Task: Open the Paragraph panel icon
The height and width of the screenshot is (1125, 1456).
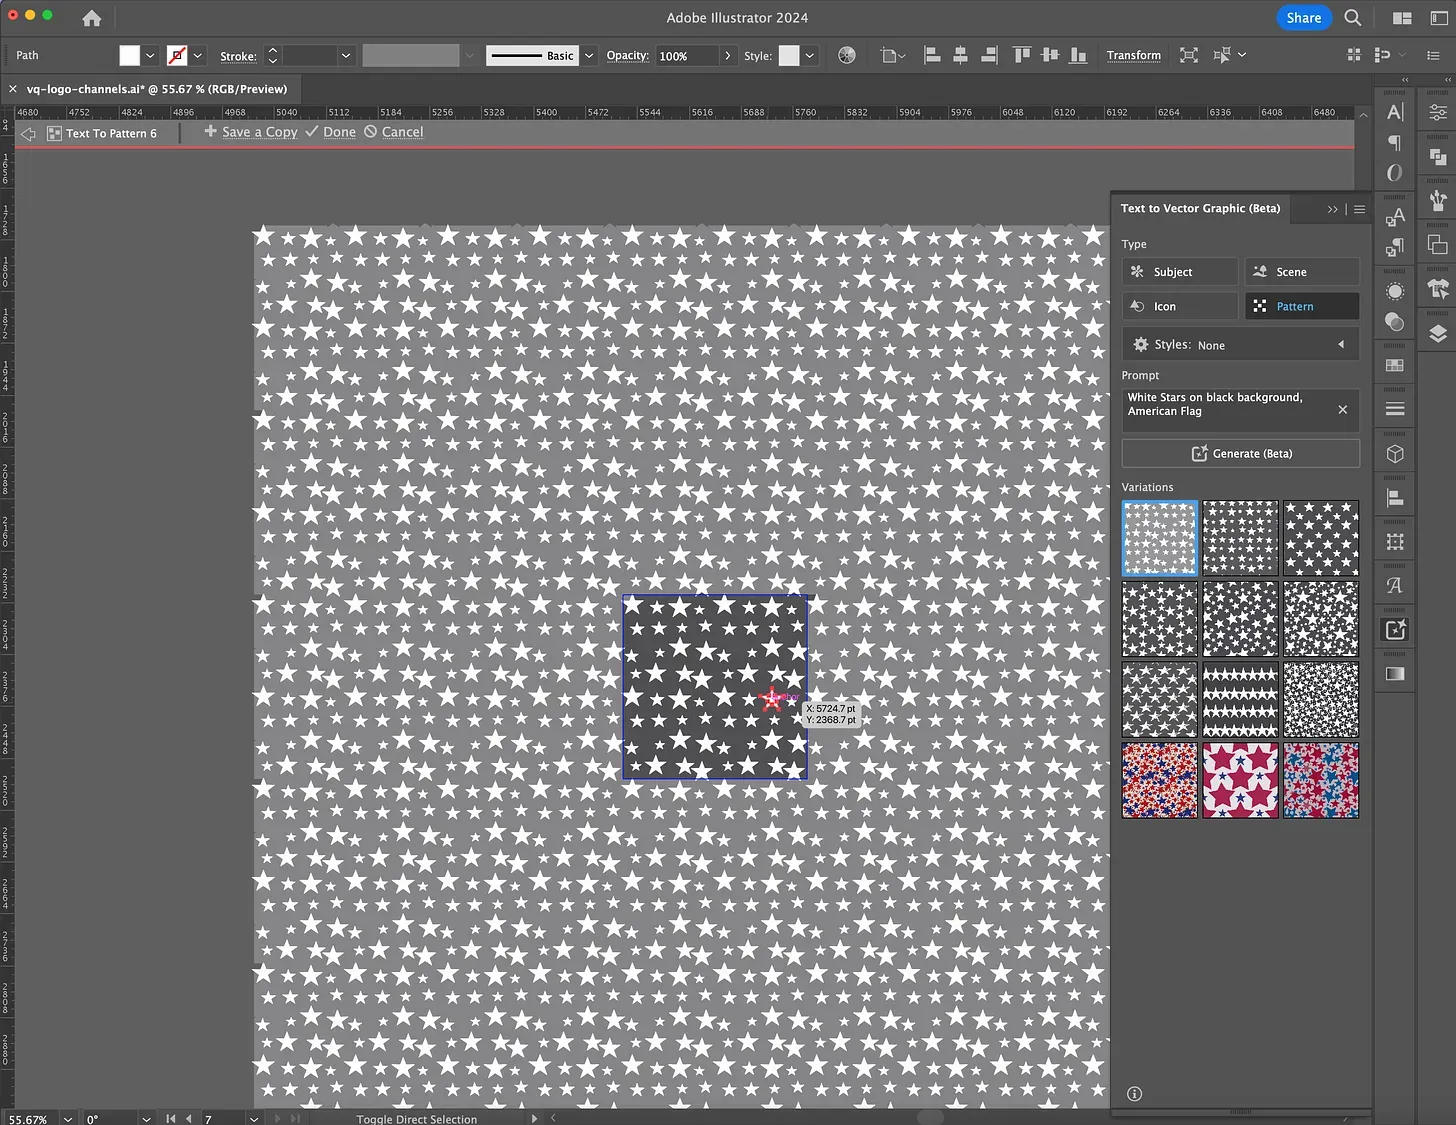Action: [x=1395, y=142]
